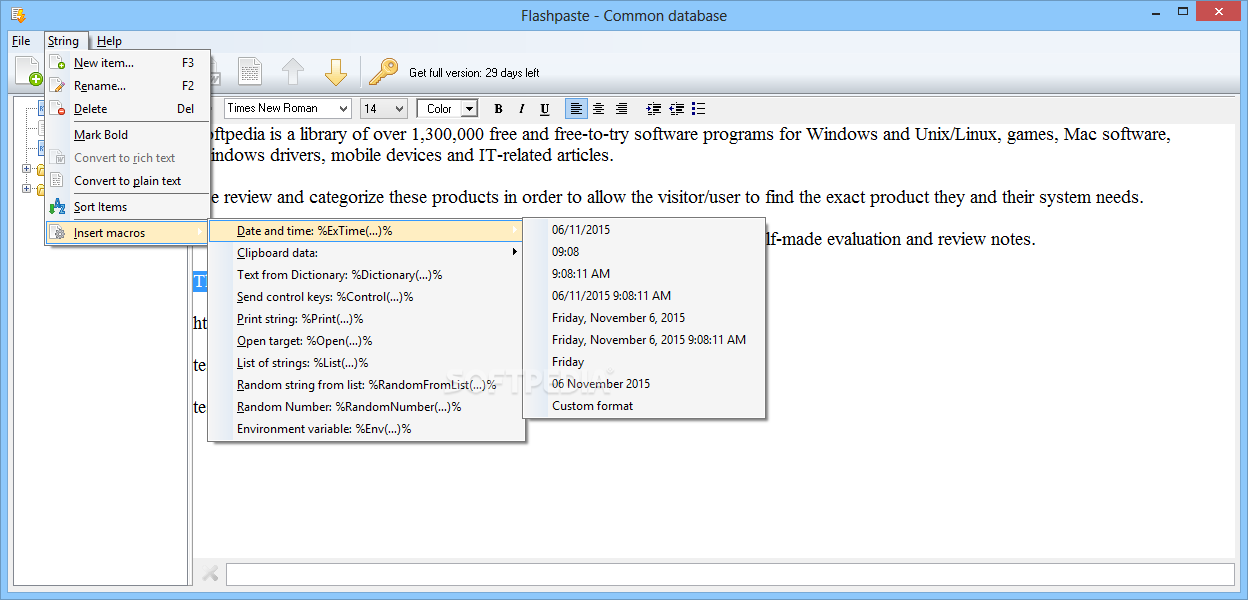Image resolution: width=1248 pixels, height=600 pixels.
Task: Open the Color picker dropdown
Action: tap(447, 109)
